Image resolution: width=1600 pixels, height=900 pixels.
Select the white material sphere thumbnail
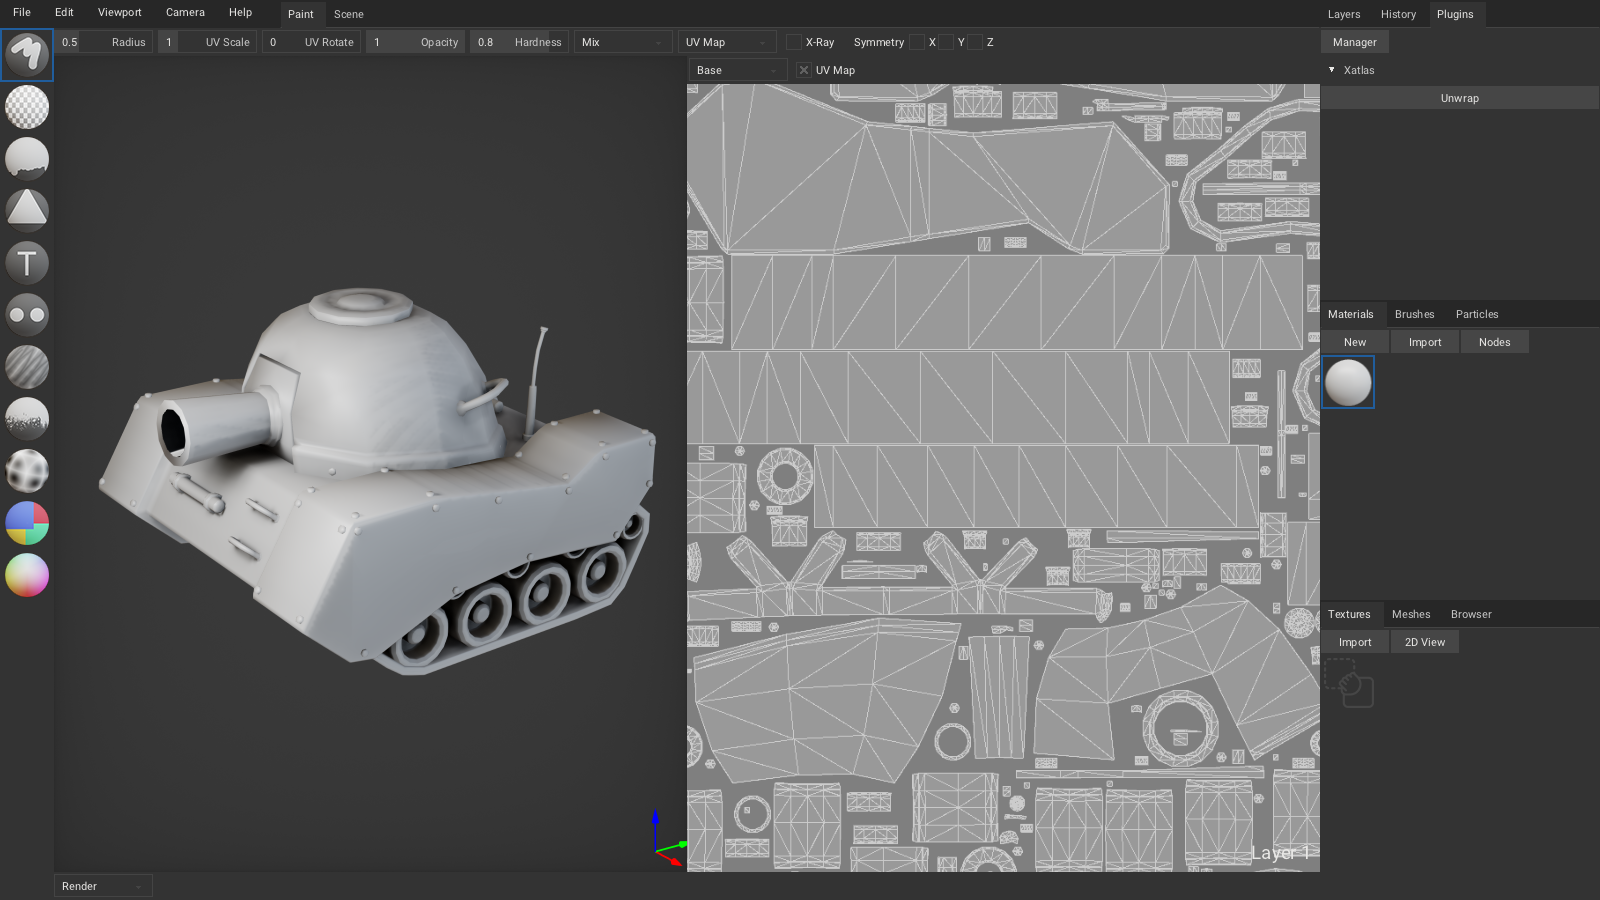pos(1348,381)
